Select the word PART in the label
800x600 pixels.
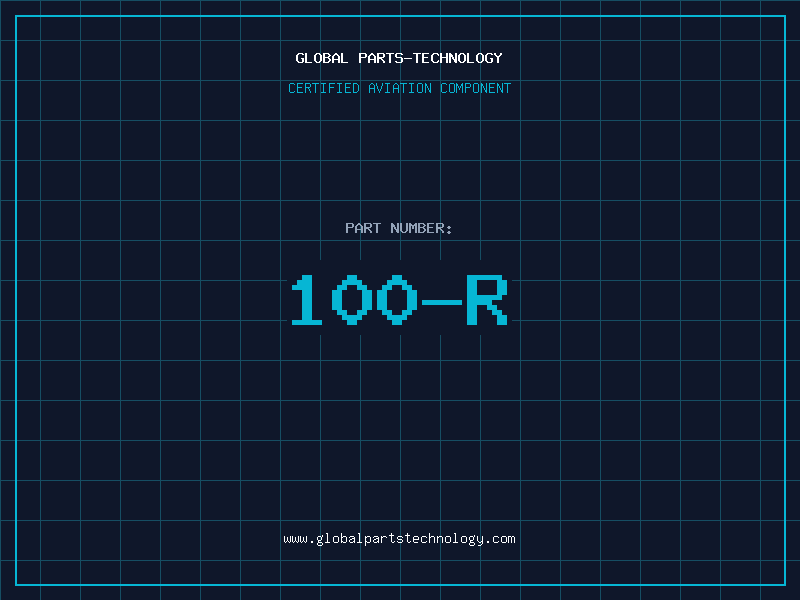coord(363,228)
